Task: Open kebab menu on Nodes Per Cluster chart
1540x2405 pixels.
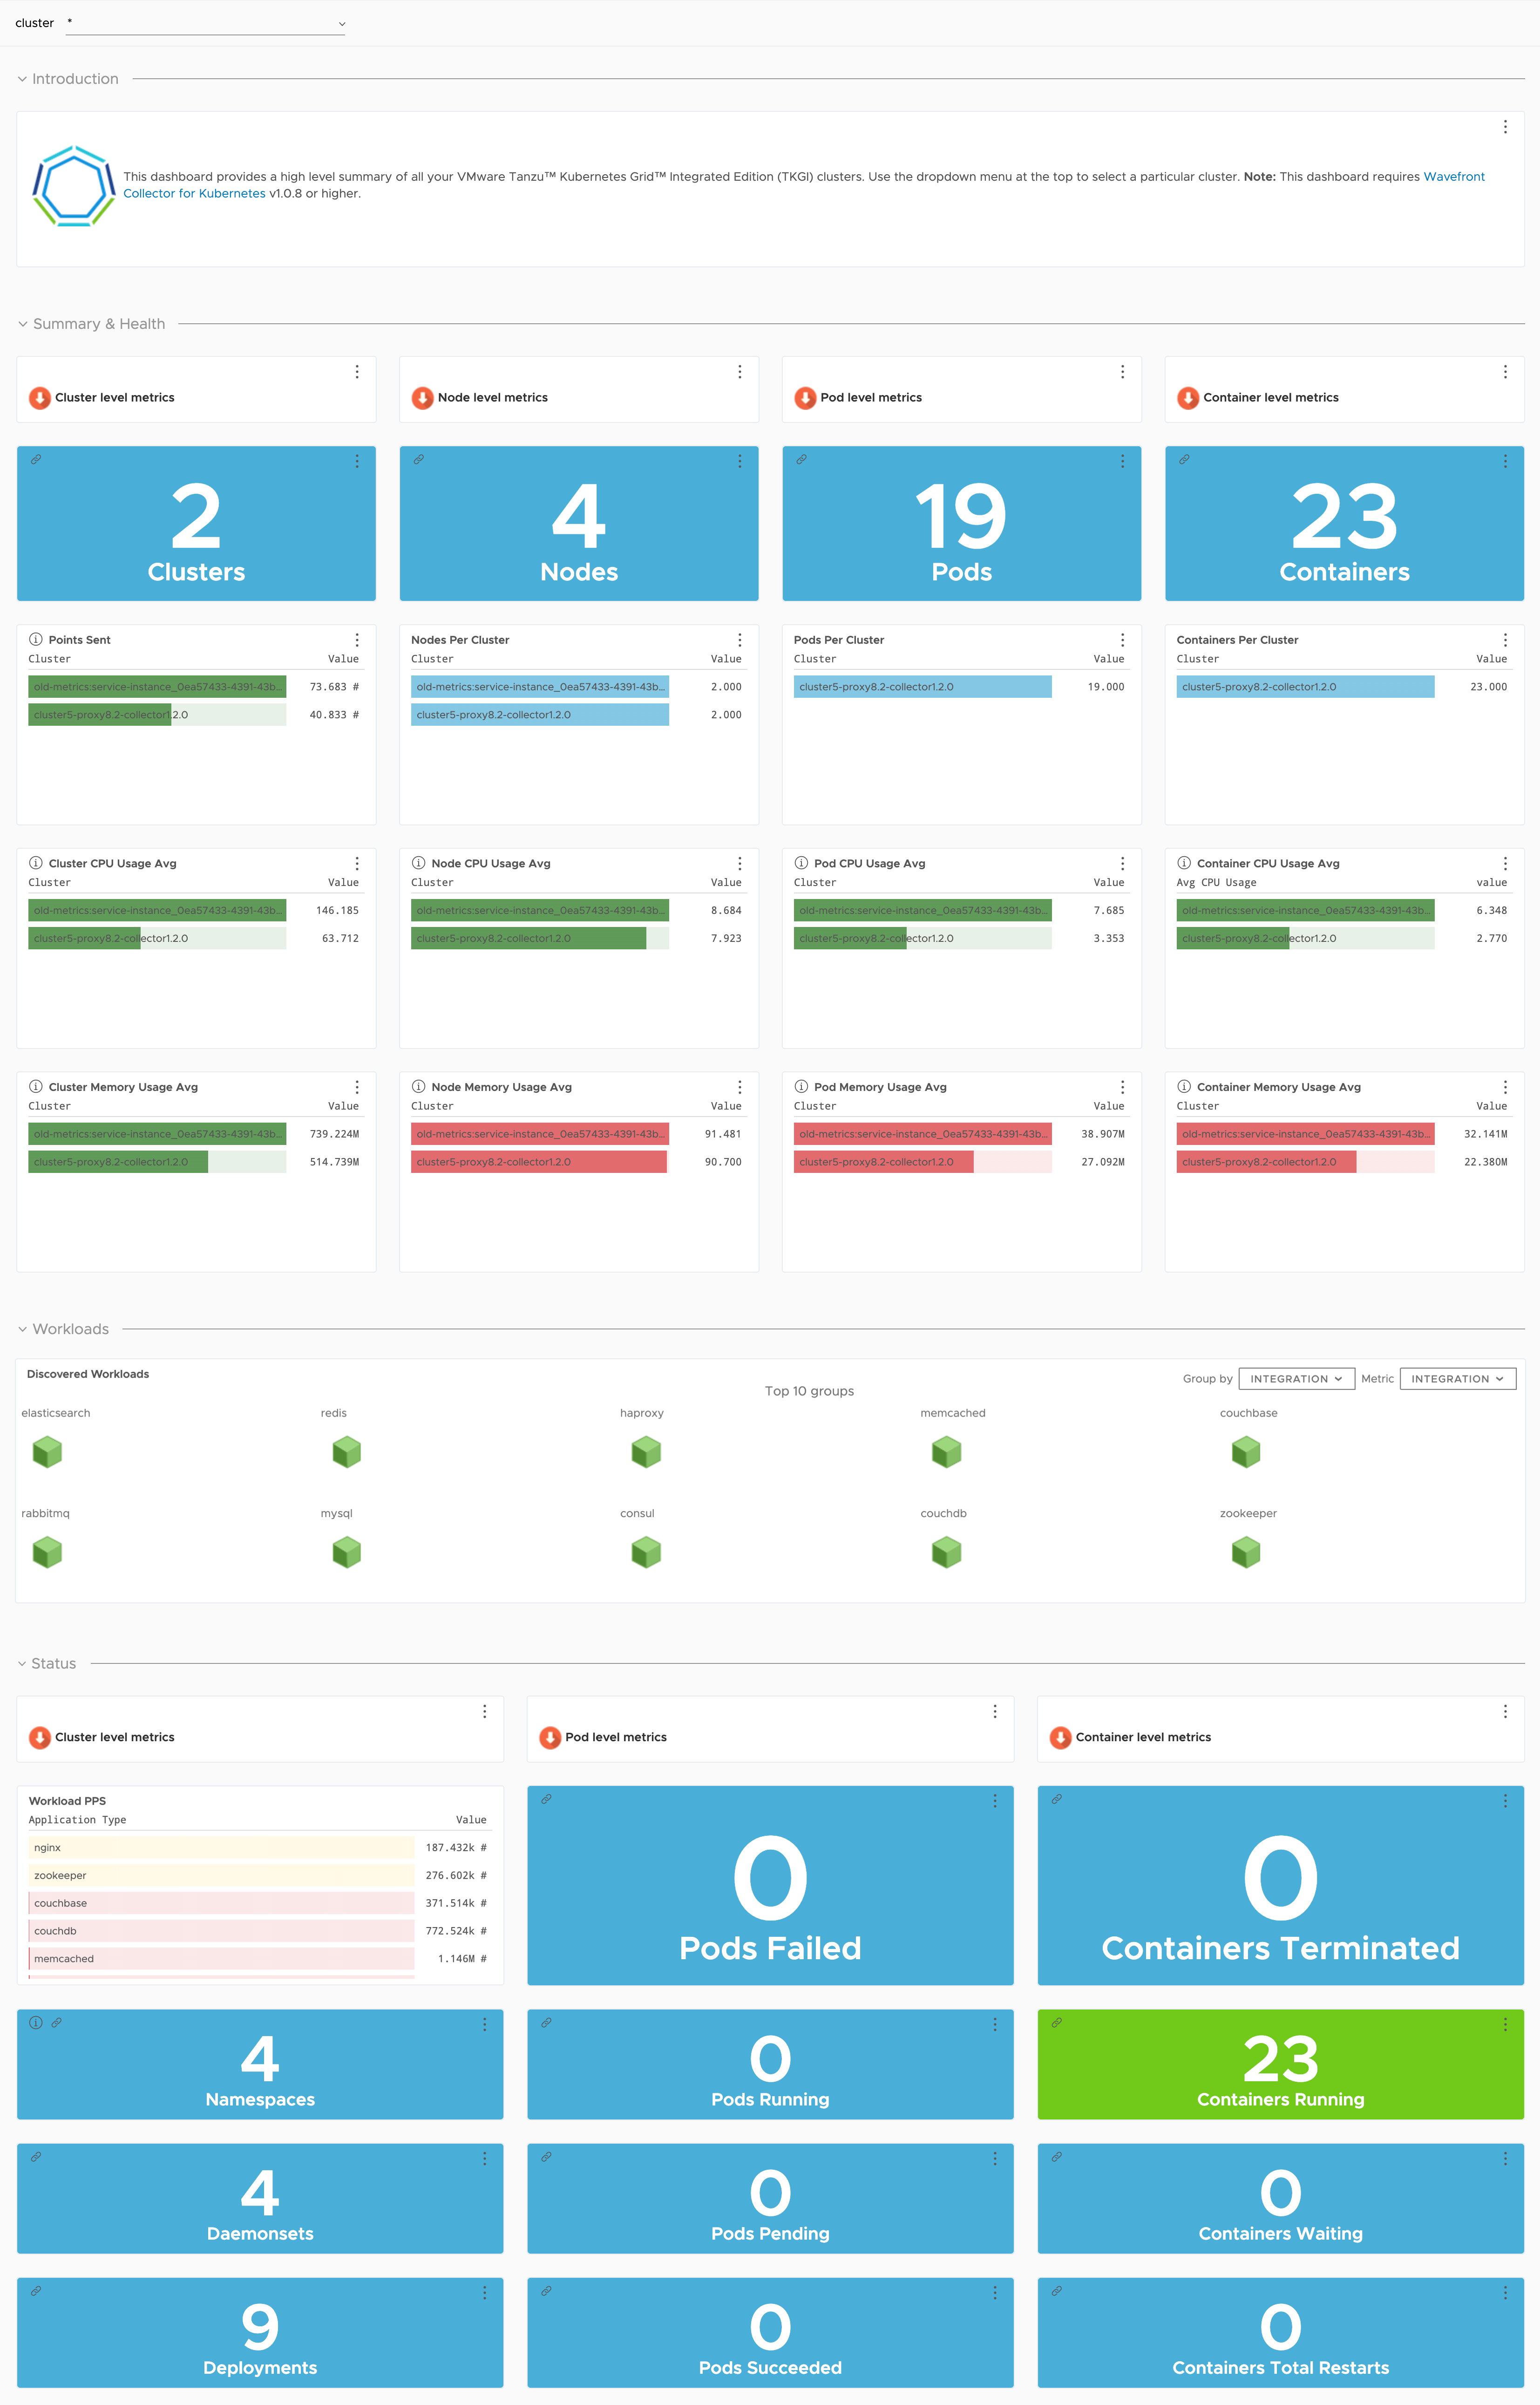Action: click(x=739, y=640)
